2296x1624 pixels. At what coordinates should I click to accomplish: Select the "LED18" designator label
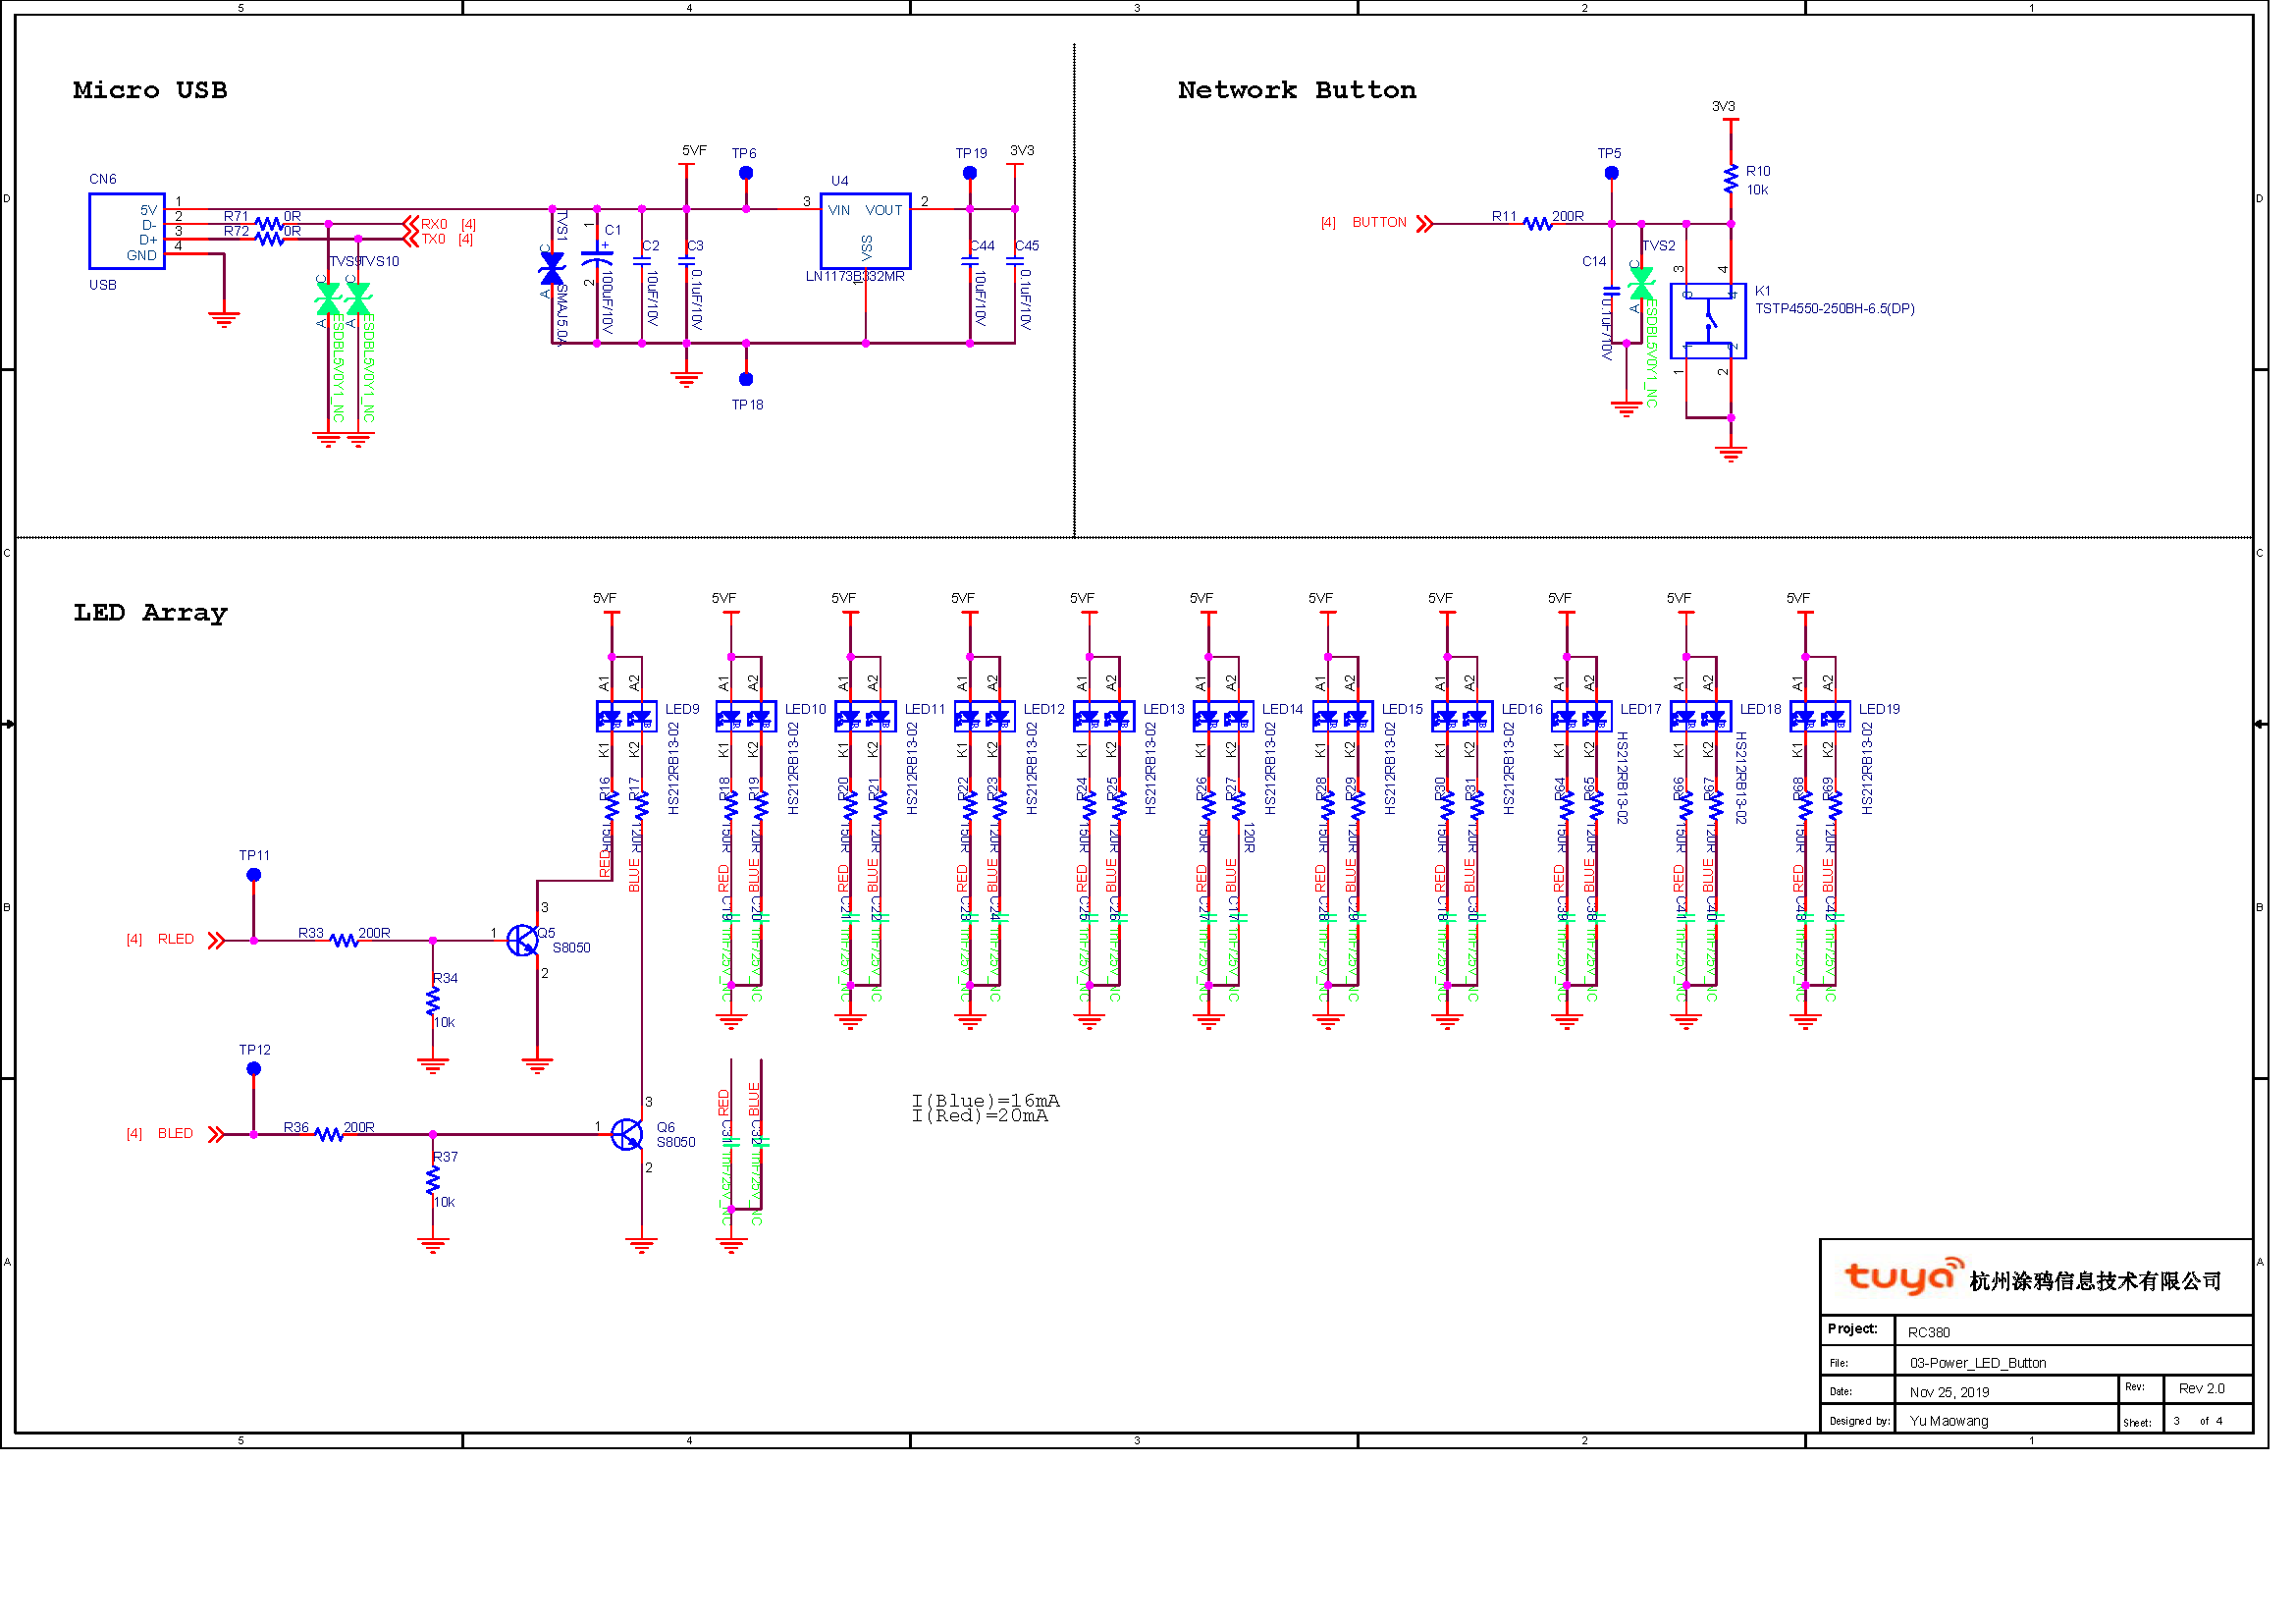point(1760,709)
